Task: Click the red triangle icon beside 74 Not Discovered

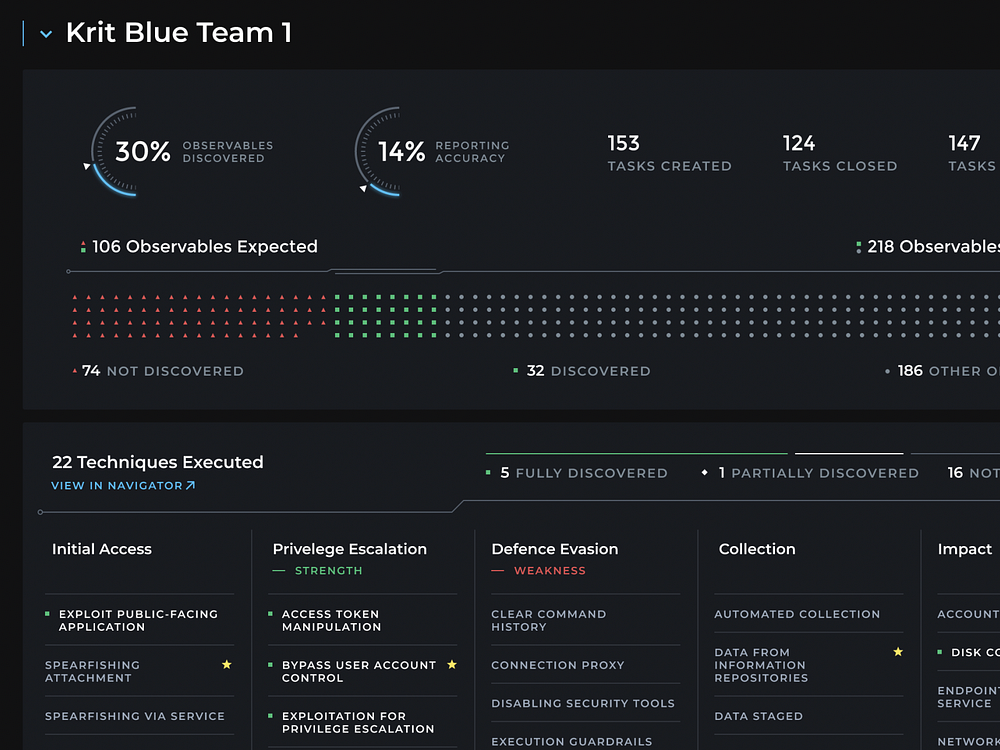Action: click(75, 370)
